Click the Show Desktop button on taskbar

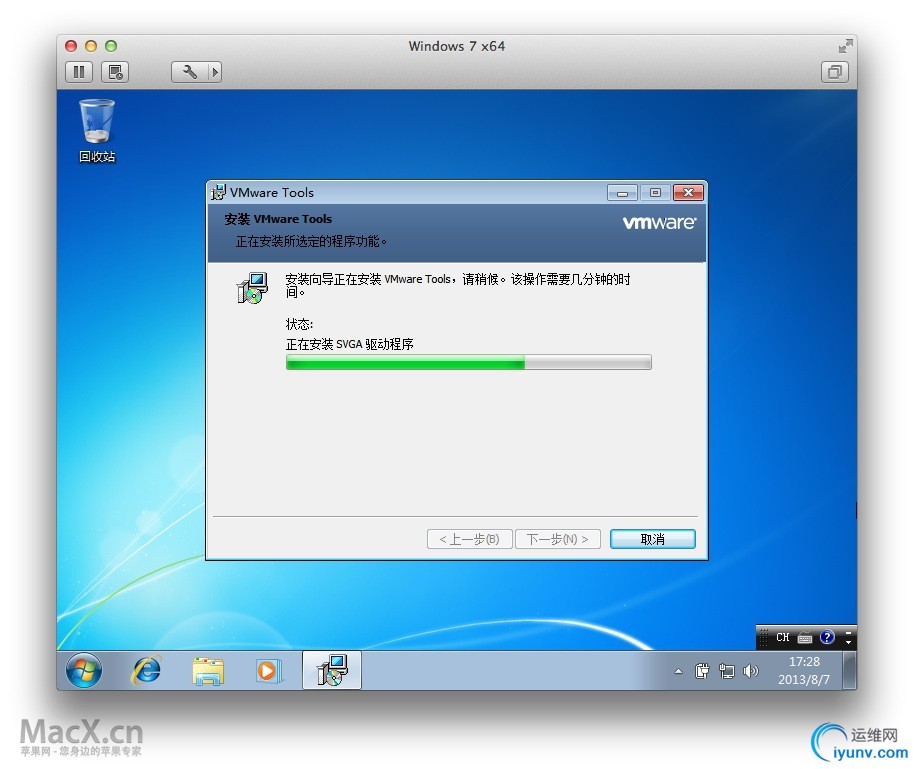point(850,670)
